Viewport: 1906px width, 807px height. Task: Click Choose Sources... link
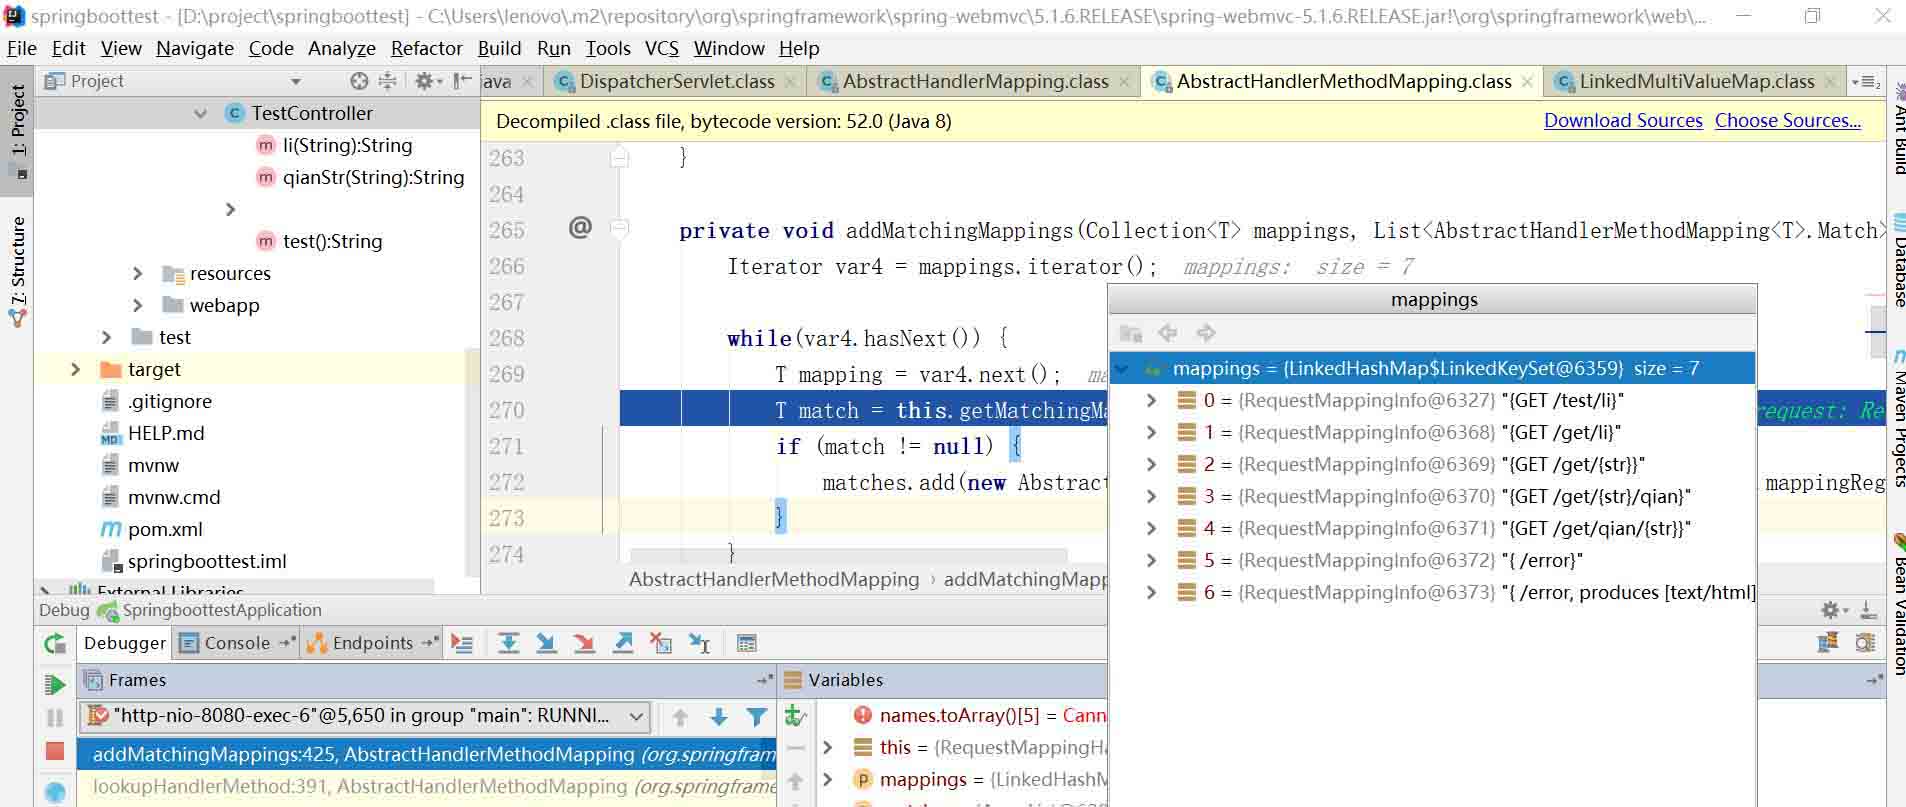pos(1788,121)
